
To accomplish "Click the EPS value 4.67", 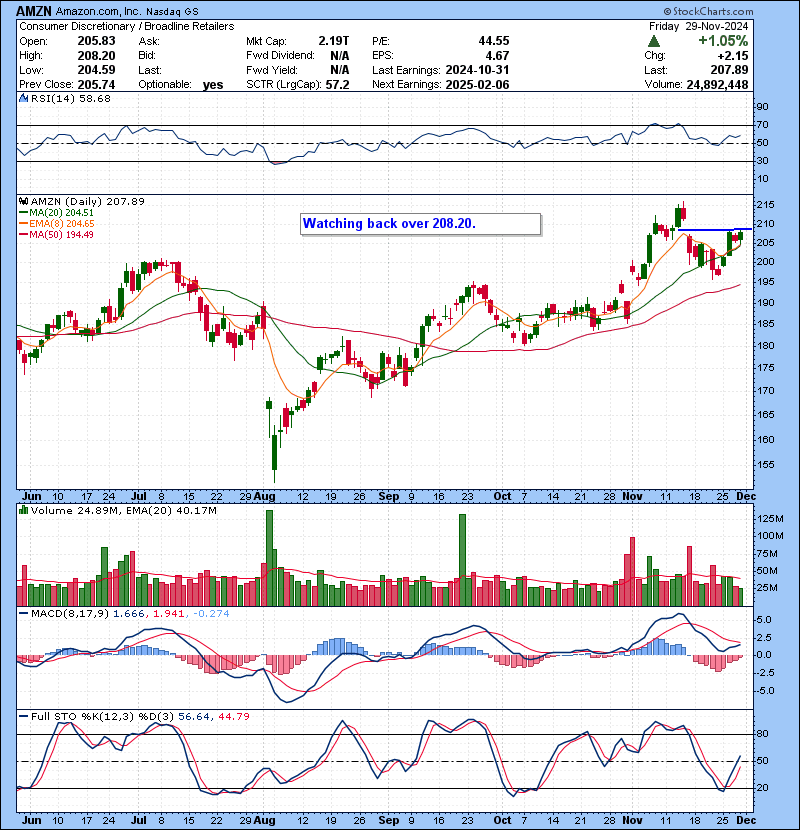I will [497, 56].
